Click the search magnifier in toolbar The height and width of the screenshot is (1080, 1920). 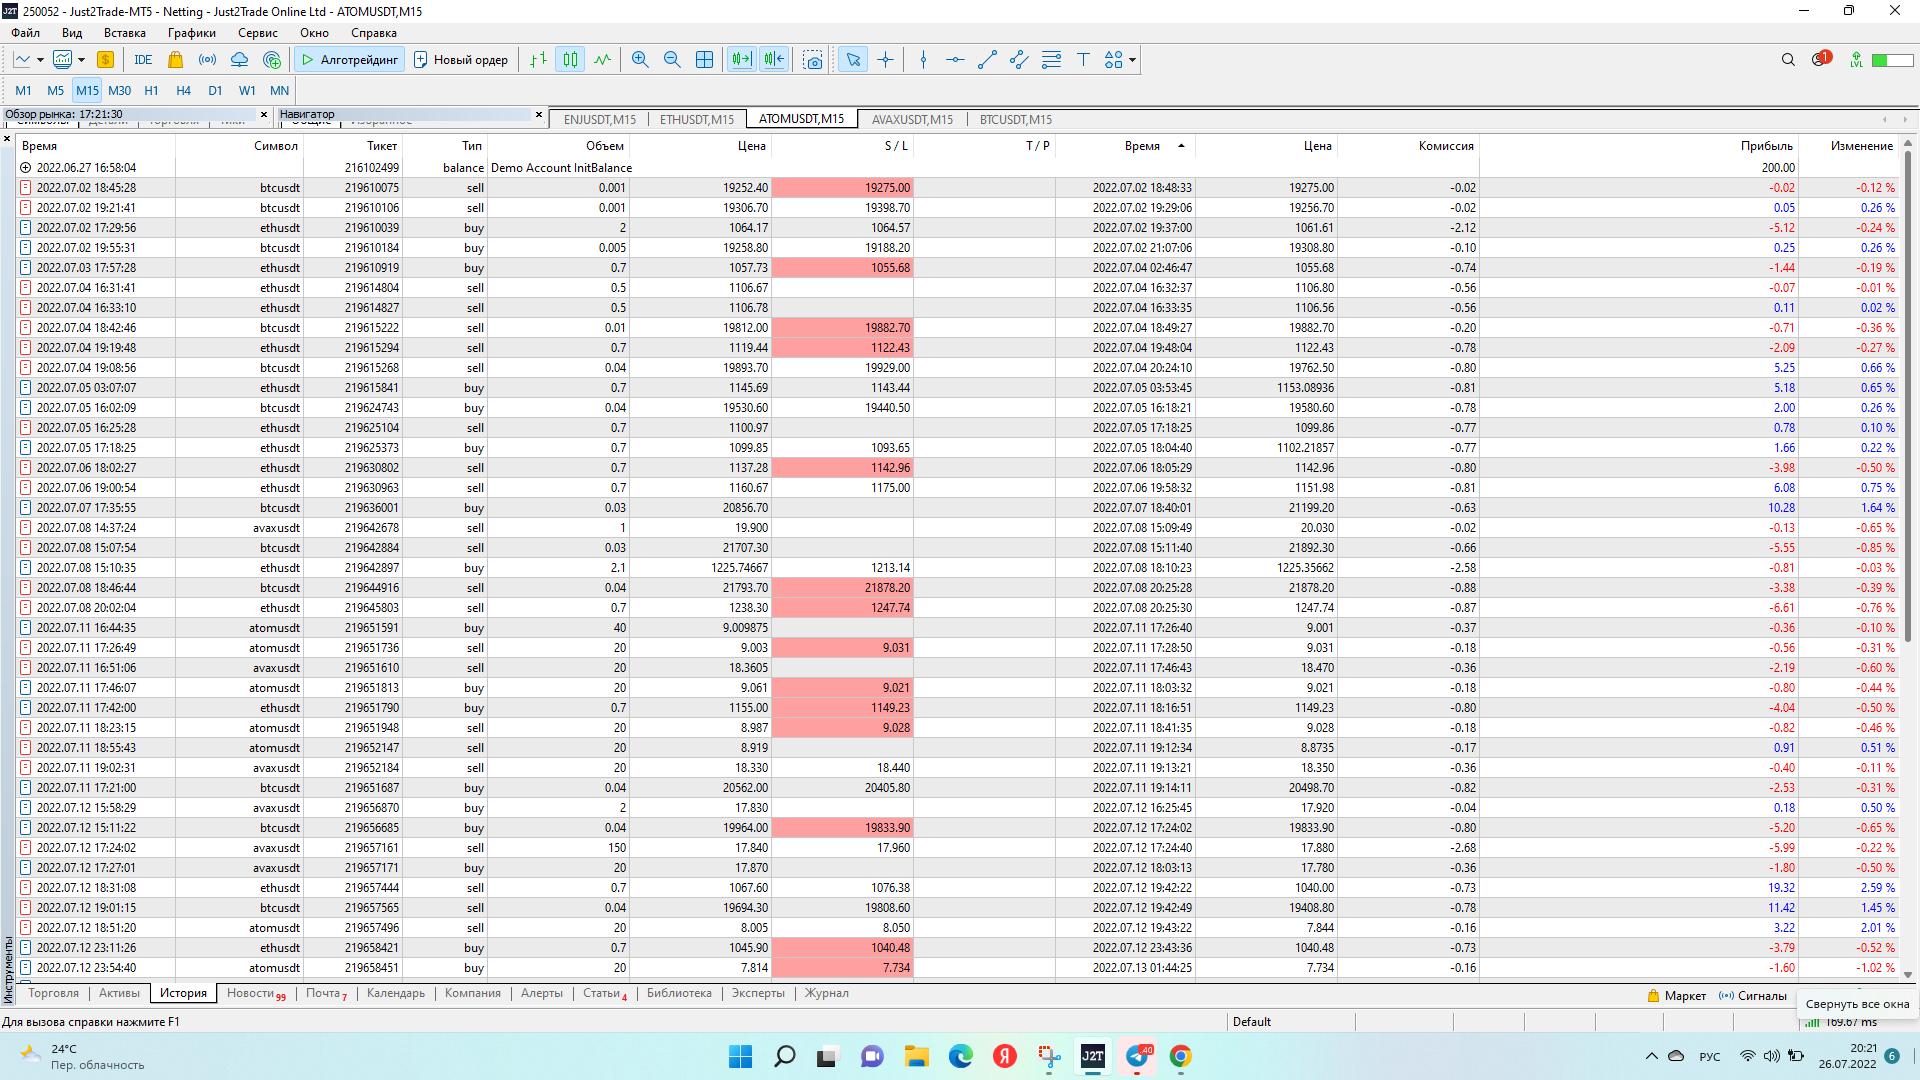1788,60
